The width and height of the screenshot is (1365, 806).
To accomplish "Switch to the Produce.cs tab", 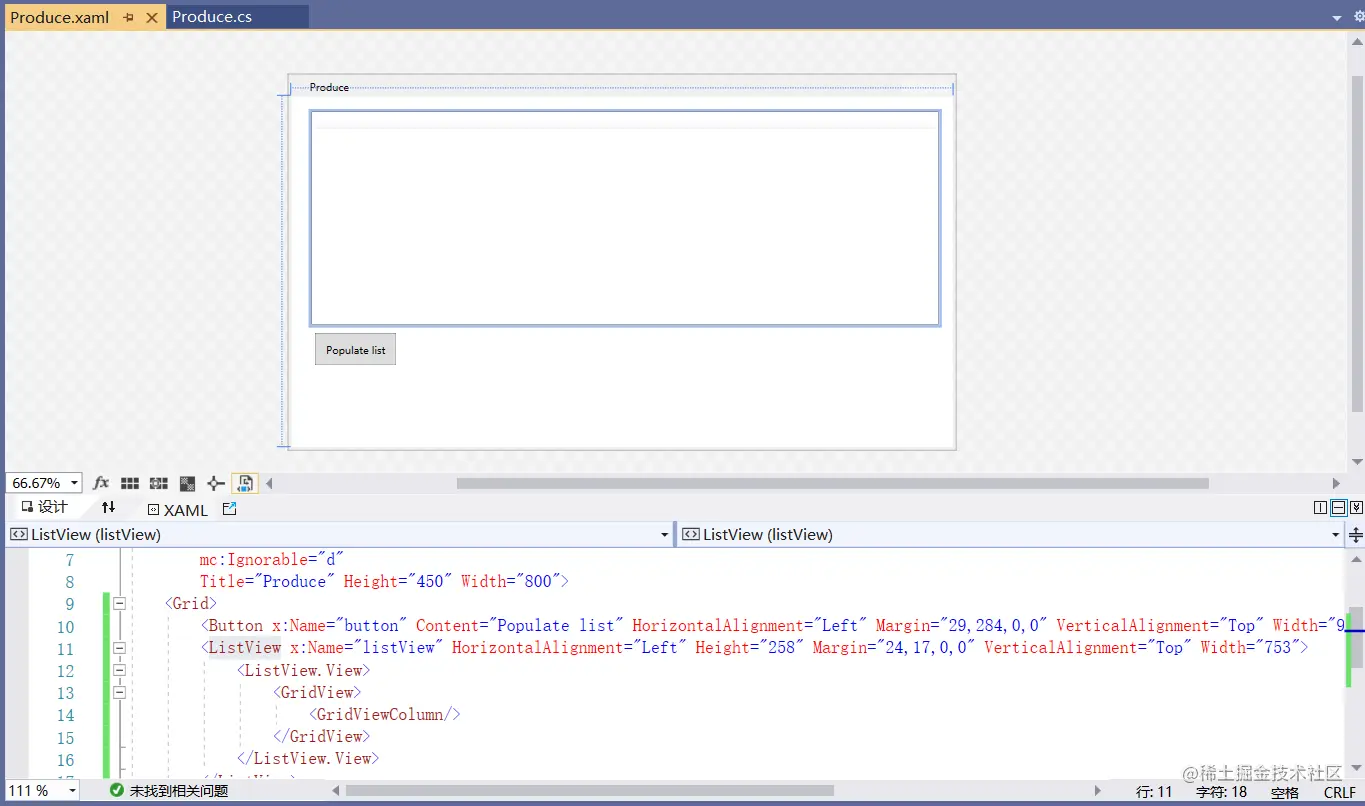I will 212,17.
